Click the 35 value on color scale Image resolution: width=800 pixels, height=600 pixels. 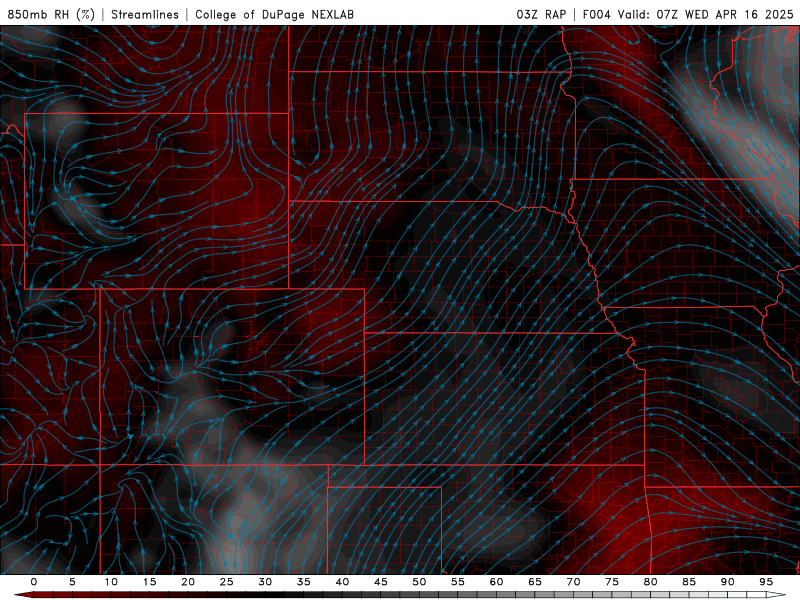304,582
